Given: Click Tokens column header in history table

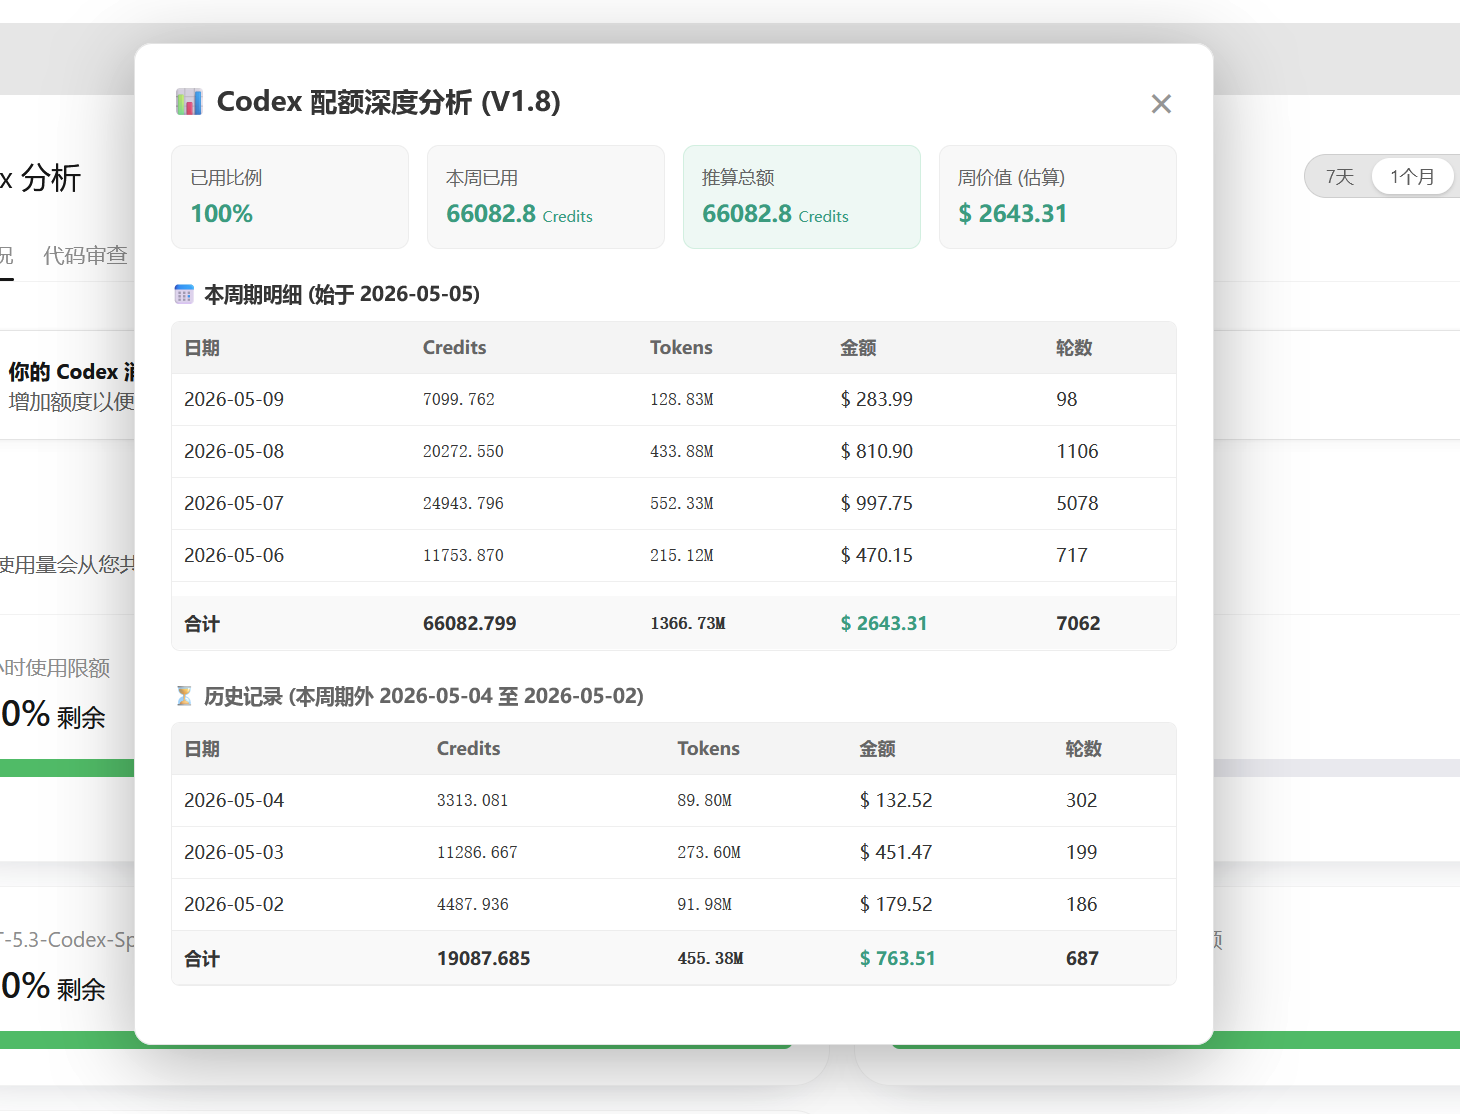Looking at the screenshot, I should 708,748.
